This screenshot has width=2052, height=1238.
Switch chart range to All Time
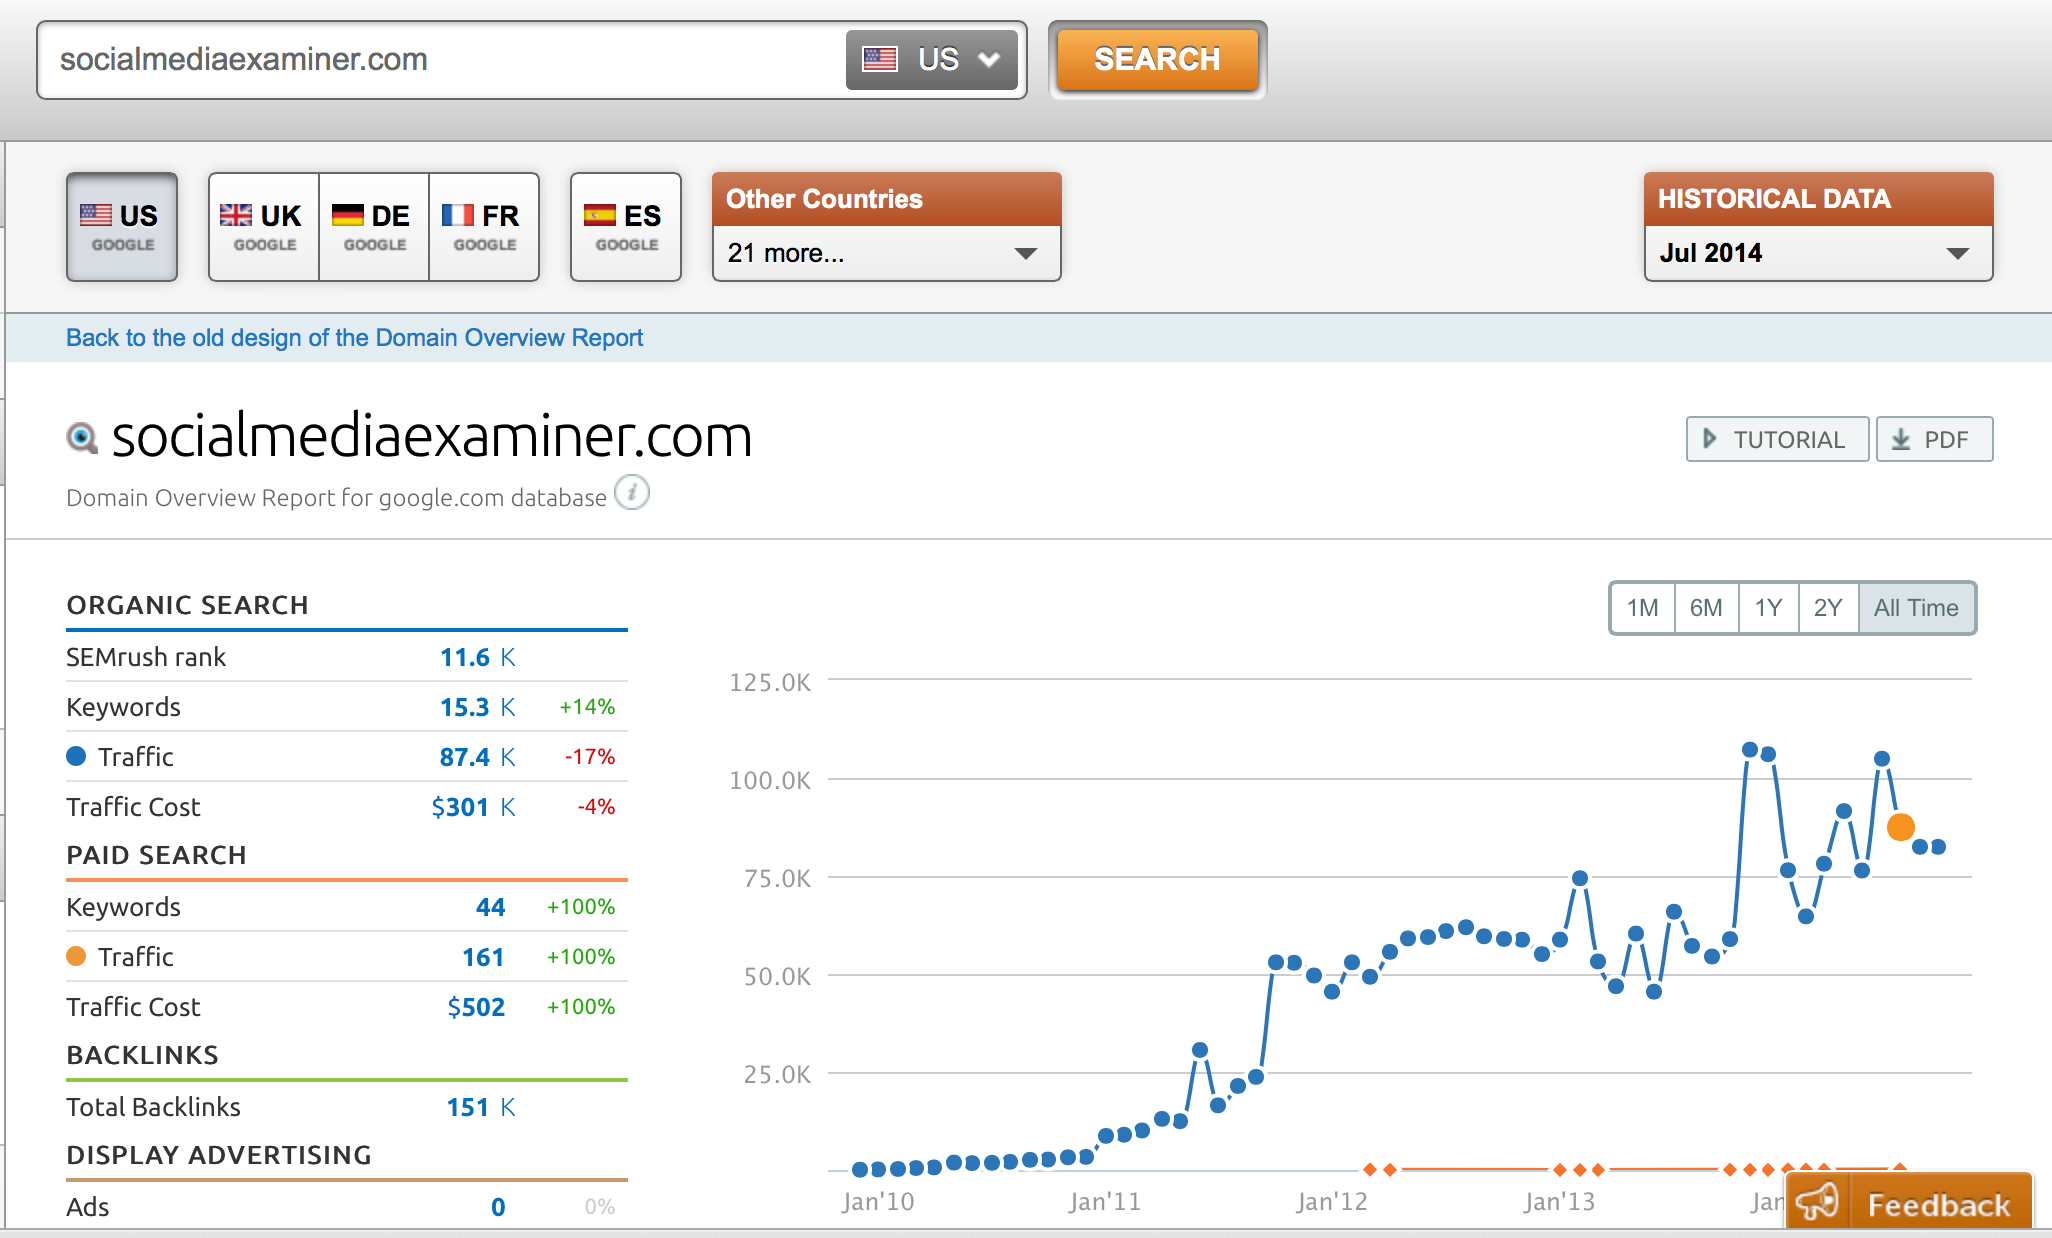1916,608
